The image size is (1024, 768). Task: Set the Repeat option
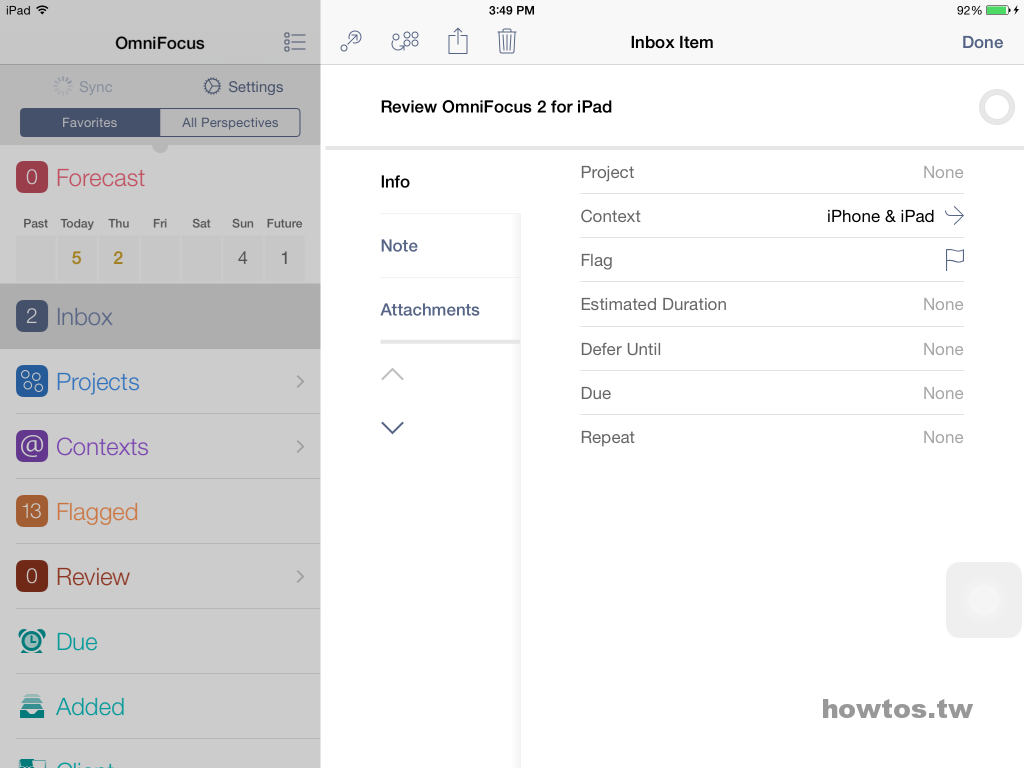(772, 437)
